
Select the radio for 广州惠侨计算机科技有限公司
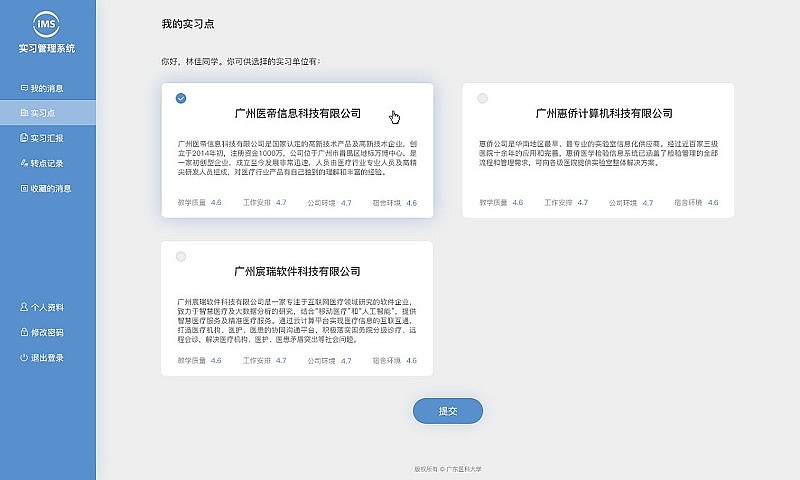[482, 98]
